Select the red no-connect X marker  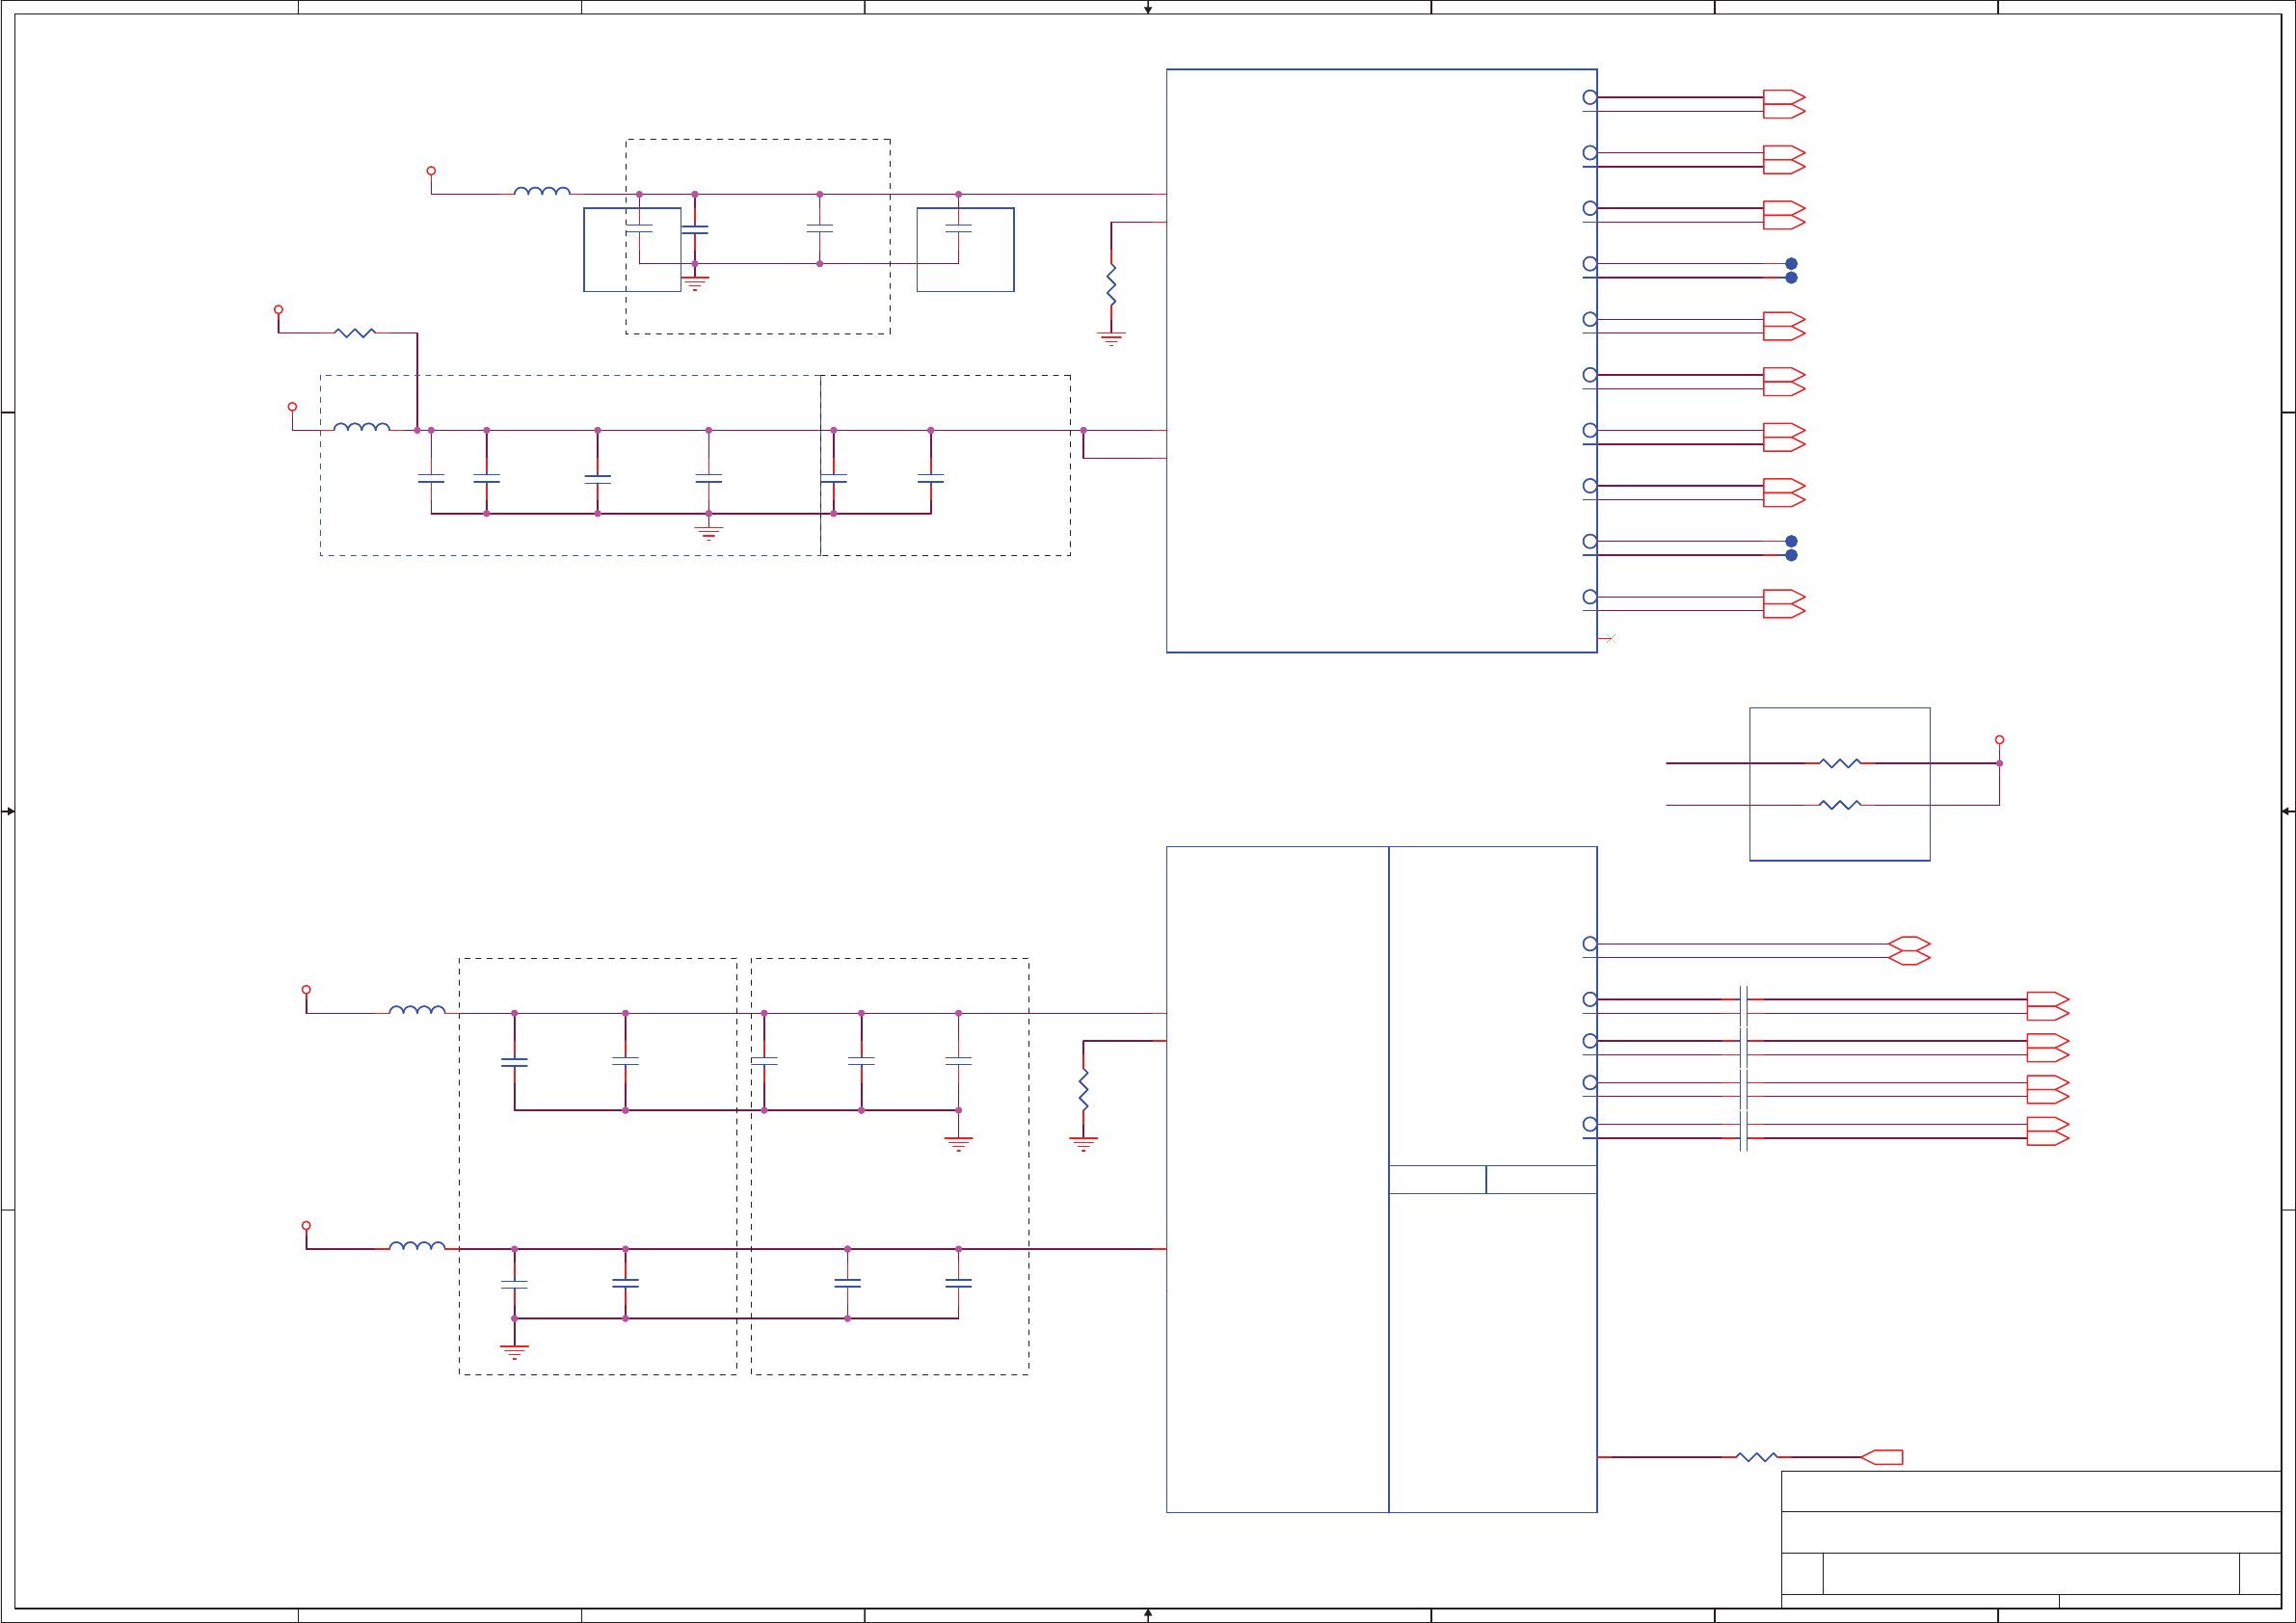(x=1611, y=638)
